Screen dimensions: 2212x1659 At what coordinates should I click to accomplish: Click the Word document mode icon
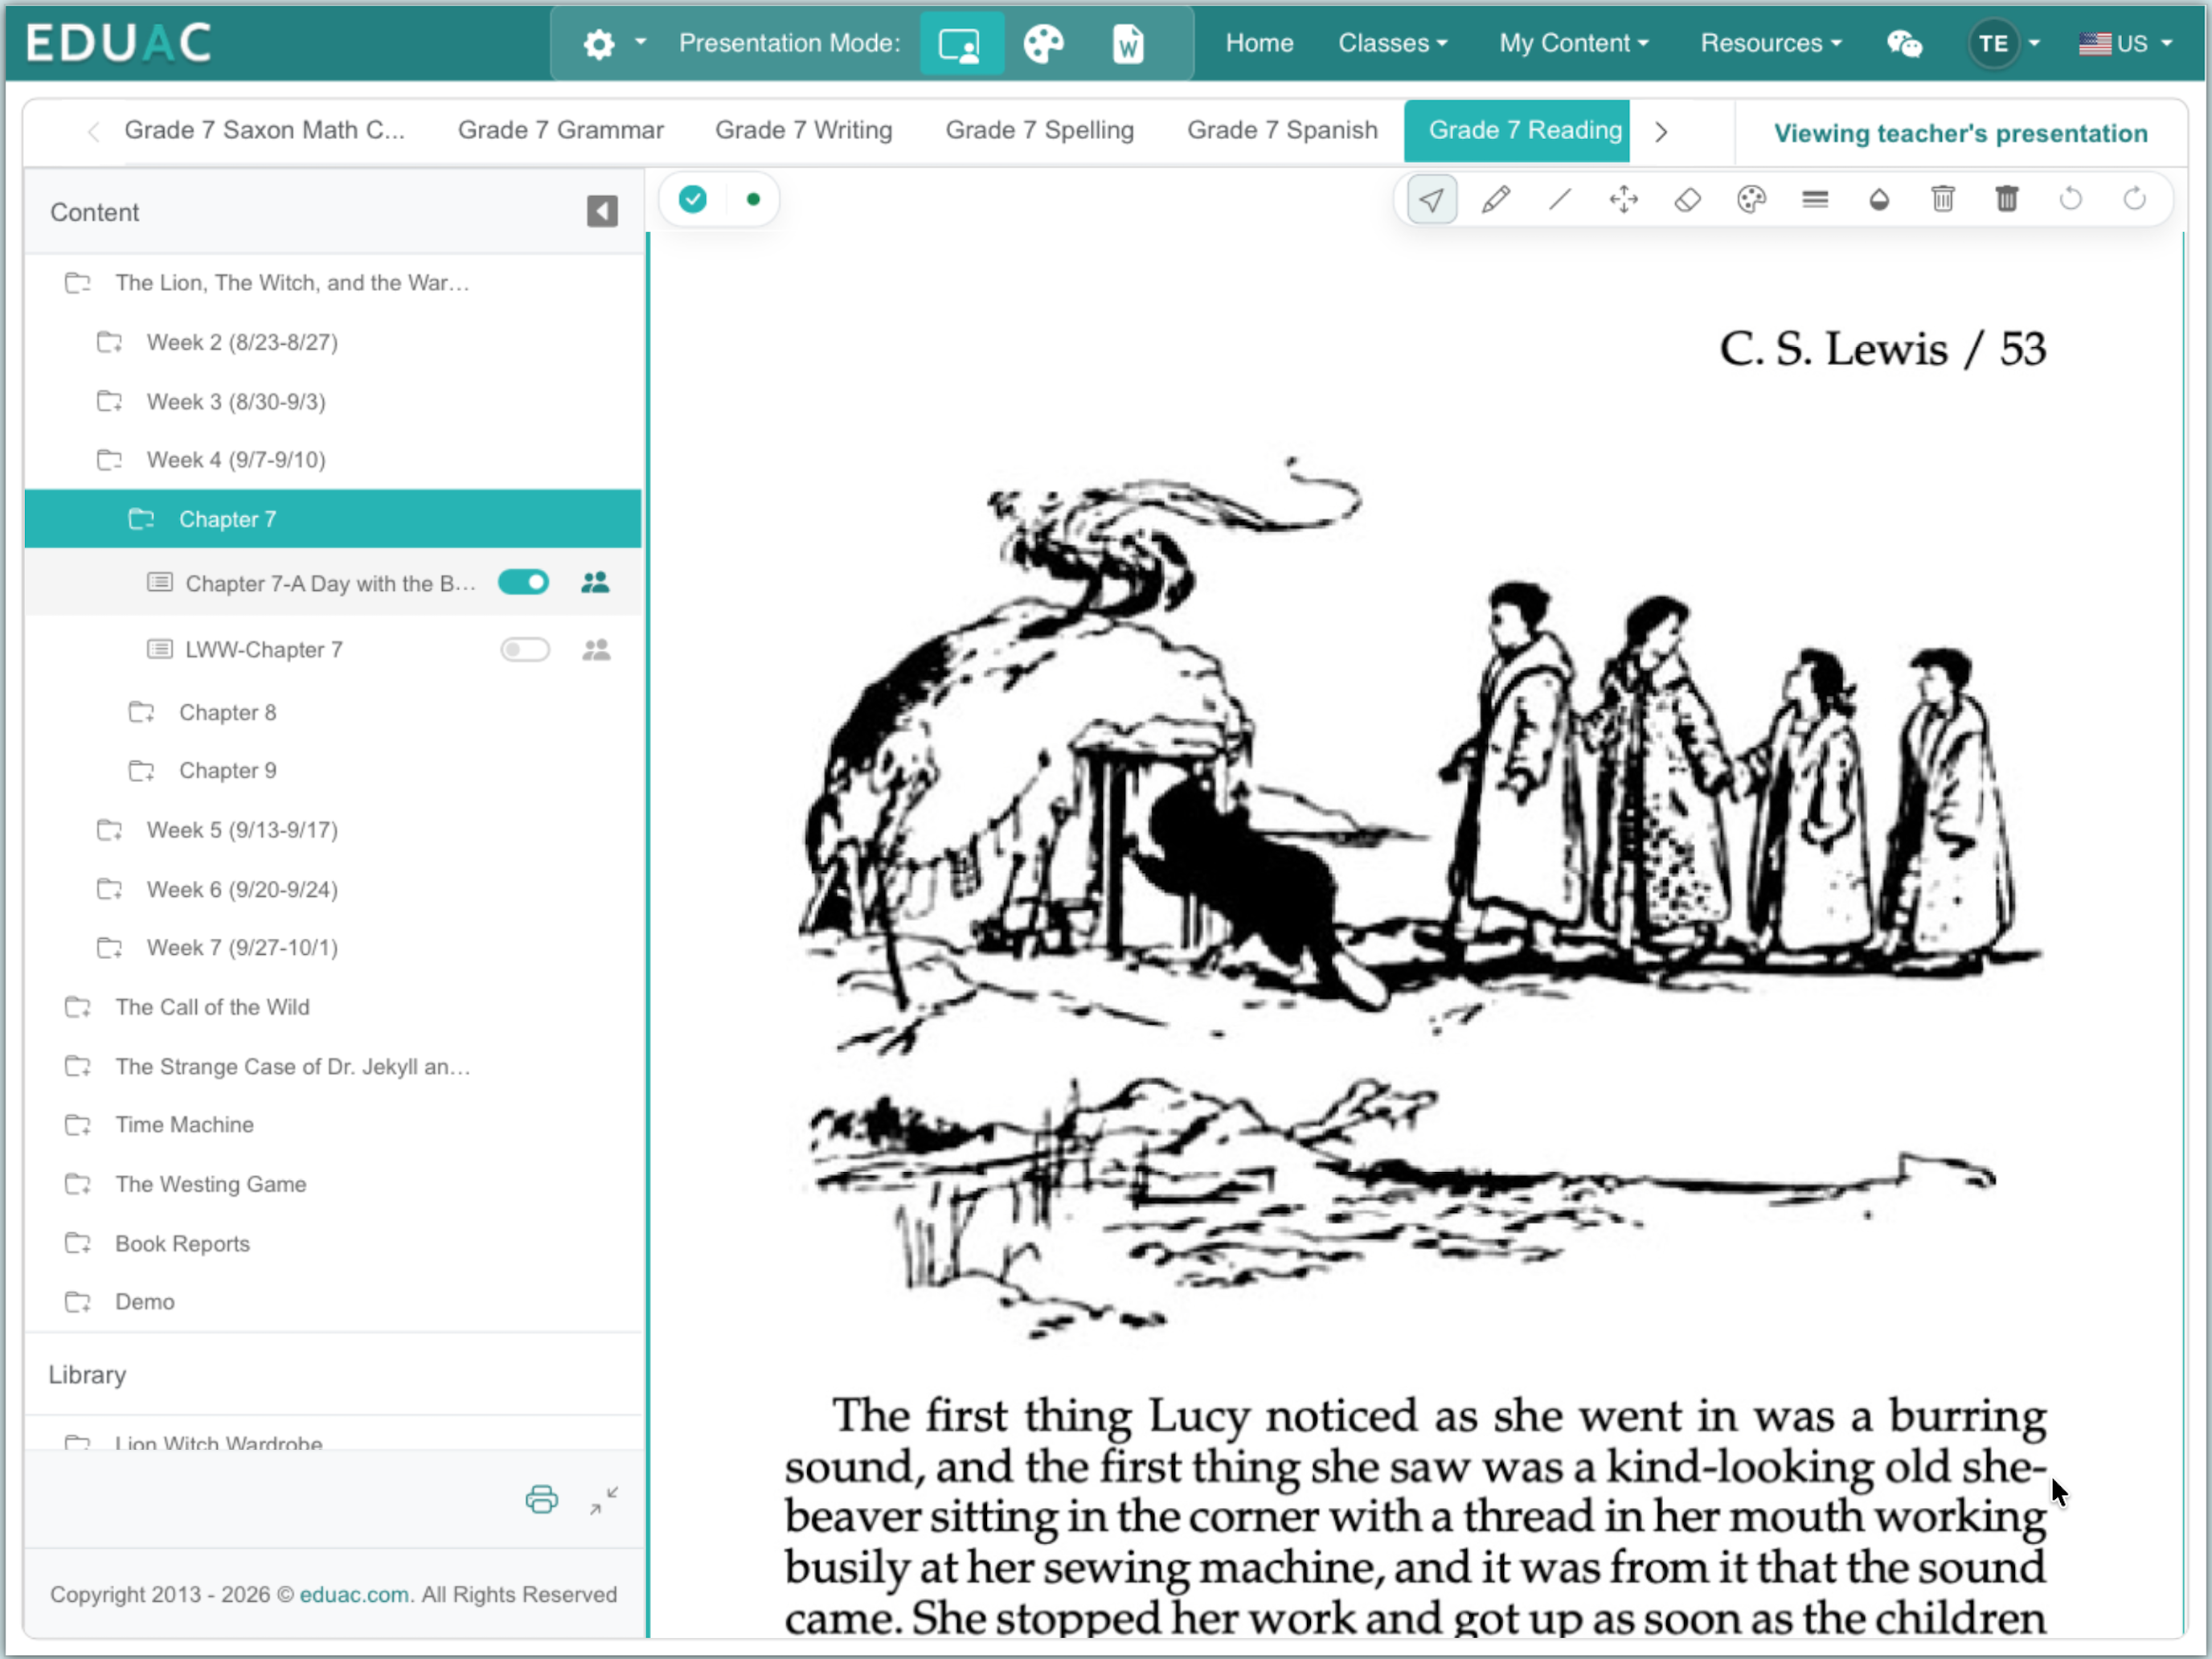pos(1128,44)
